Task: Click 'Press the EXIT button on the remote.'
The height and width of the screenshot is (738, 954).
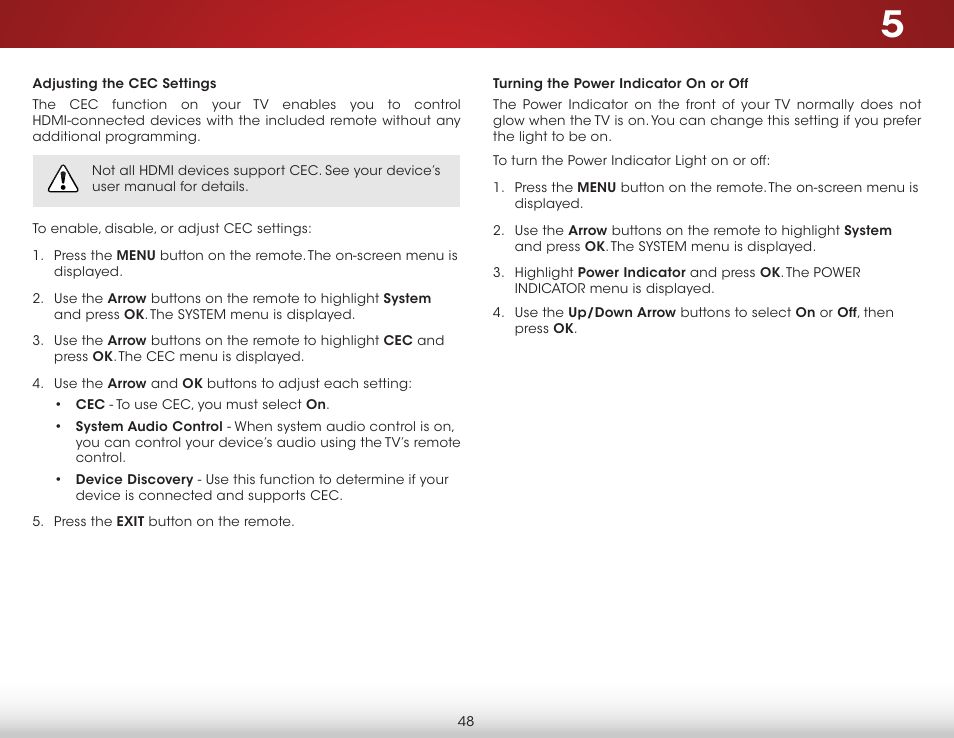Action: 174,521
